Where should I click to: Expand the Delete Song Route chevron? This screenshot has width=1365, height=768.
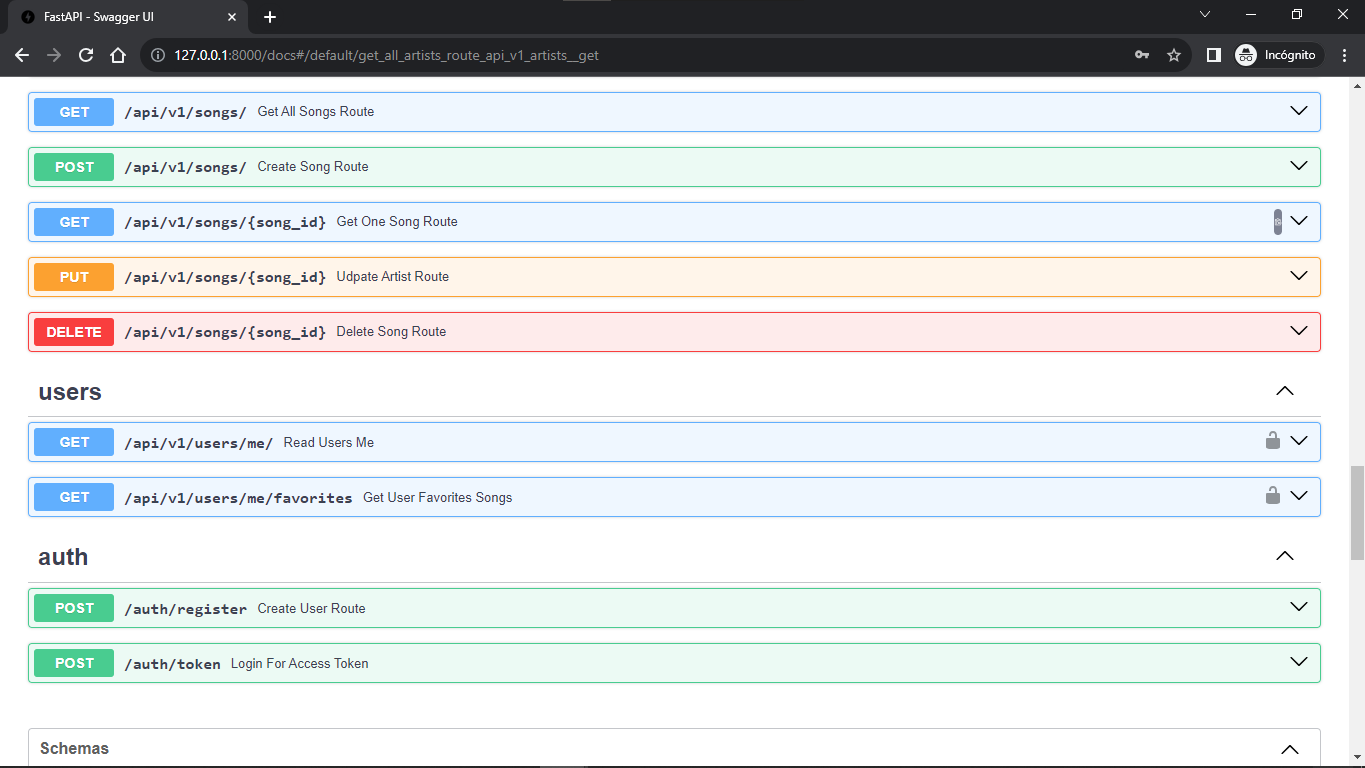(1299, 331)
